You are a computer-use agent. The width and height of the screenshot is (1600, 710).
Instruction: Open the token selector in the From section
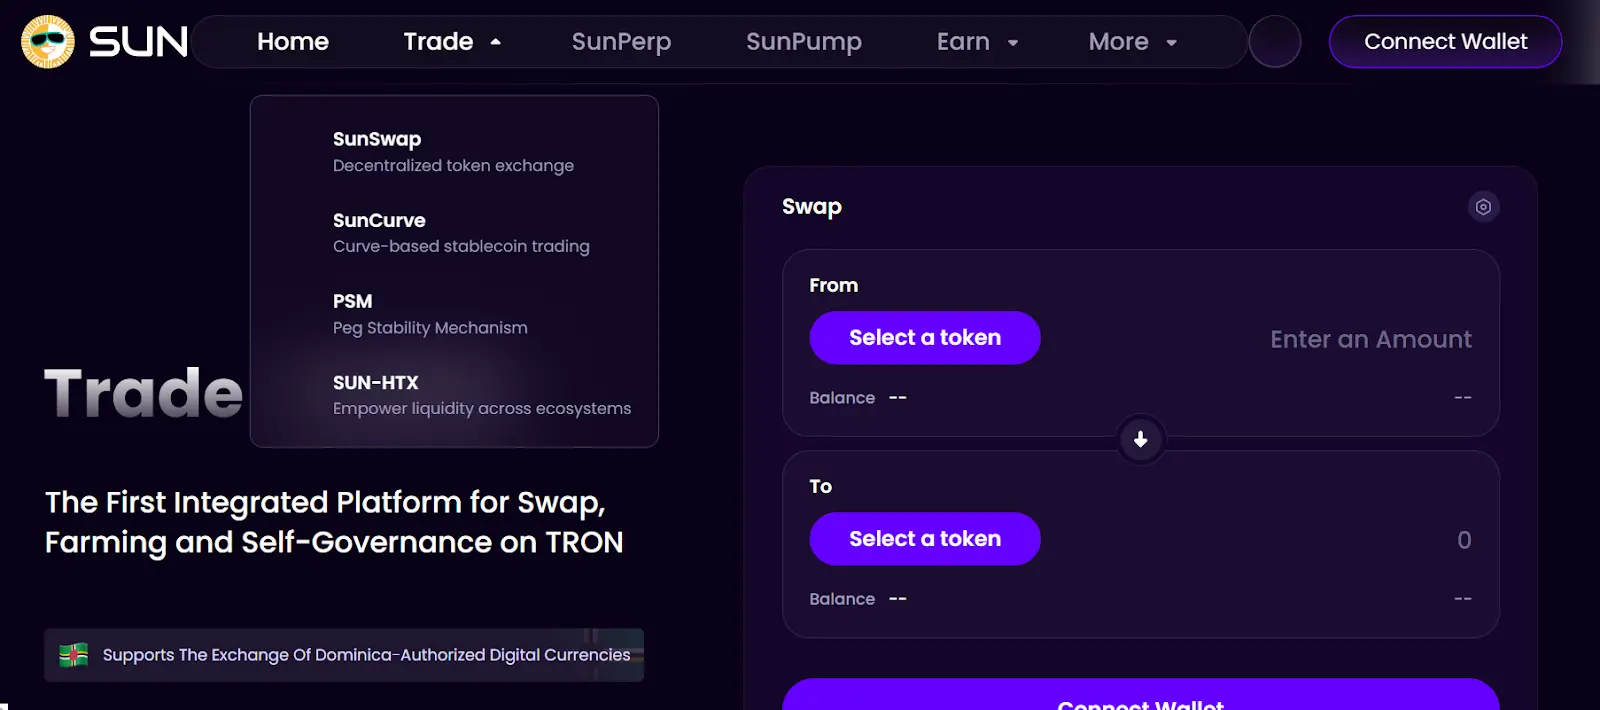point(924,337)
